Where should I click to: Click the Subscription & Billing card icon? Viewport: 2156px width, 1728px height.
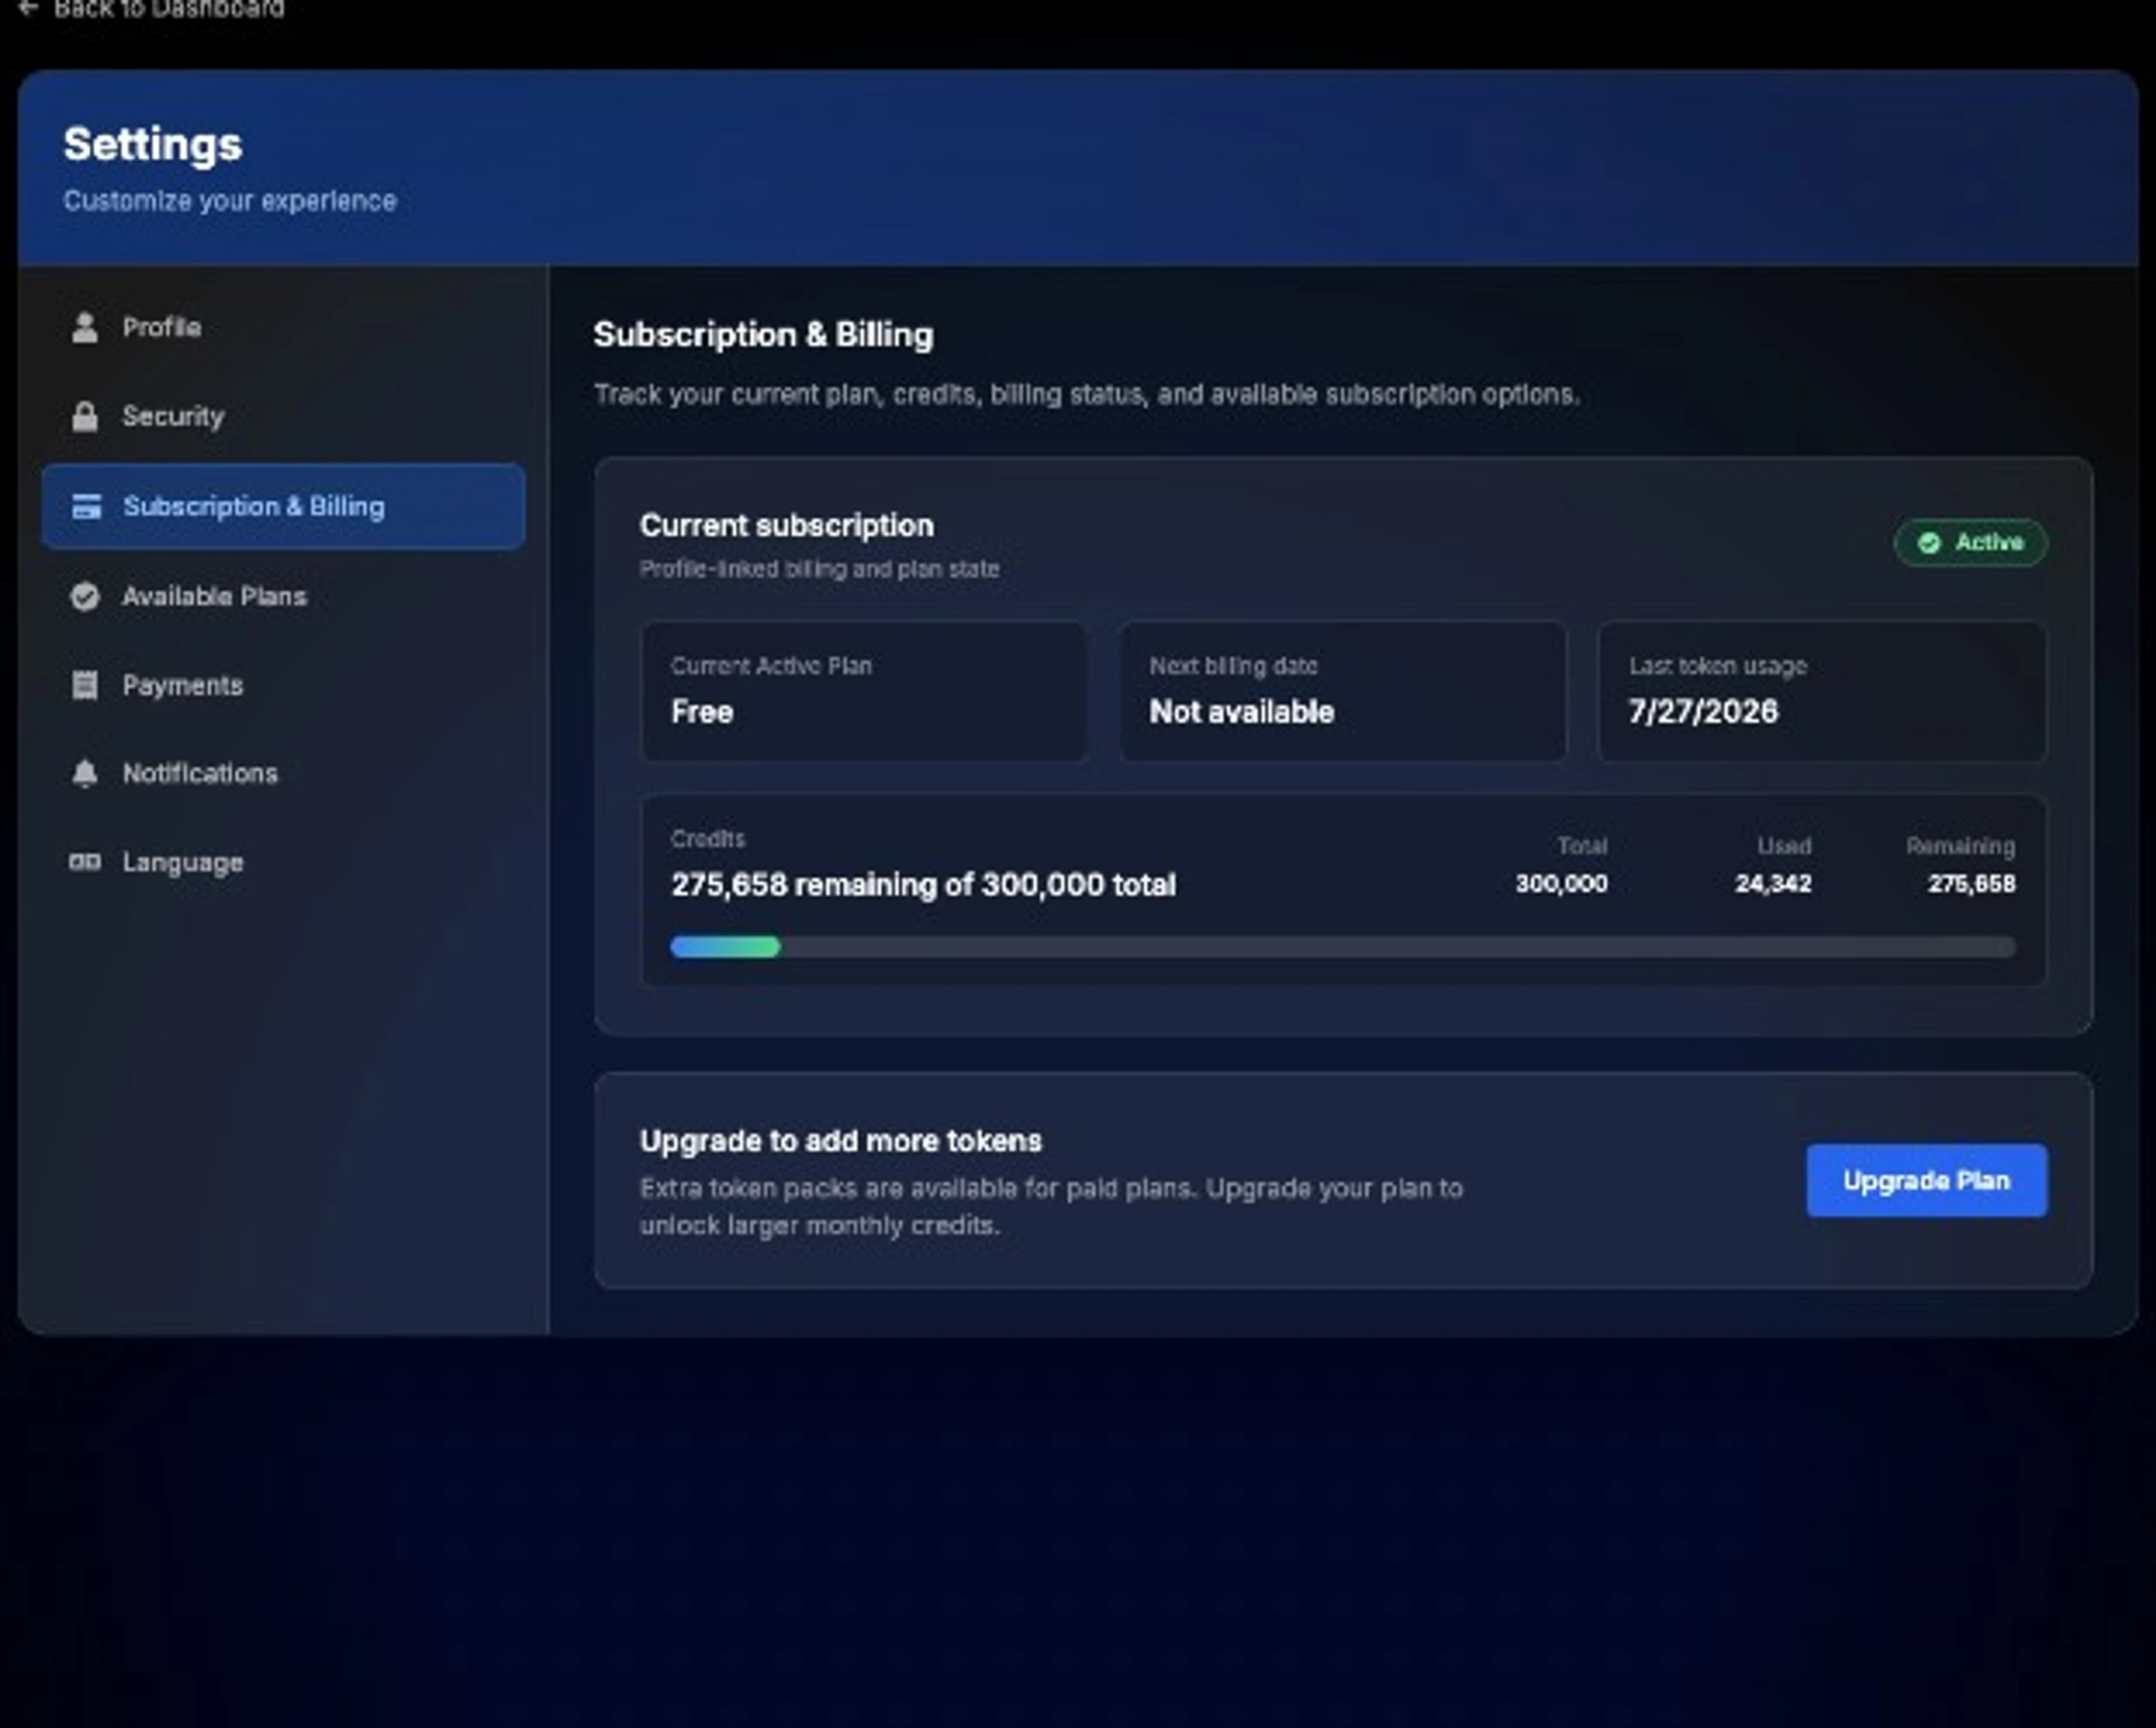coord(86,506)
